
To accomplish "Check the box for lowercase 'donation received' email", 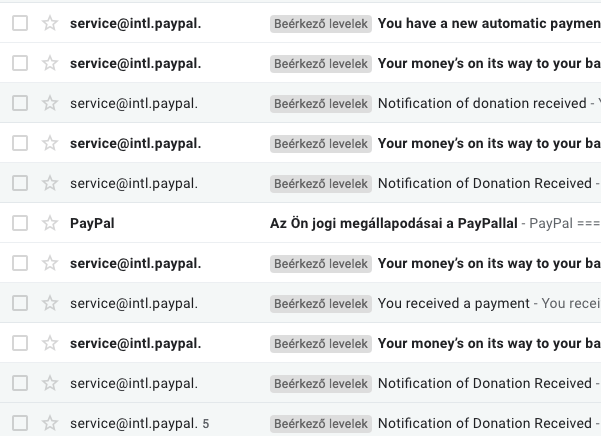I will click(20, 103).
